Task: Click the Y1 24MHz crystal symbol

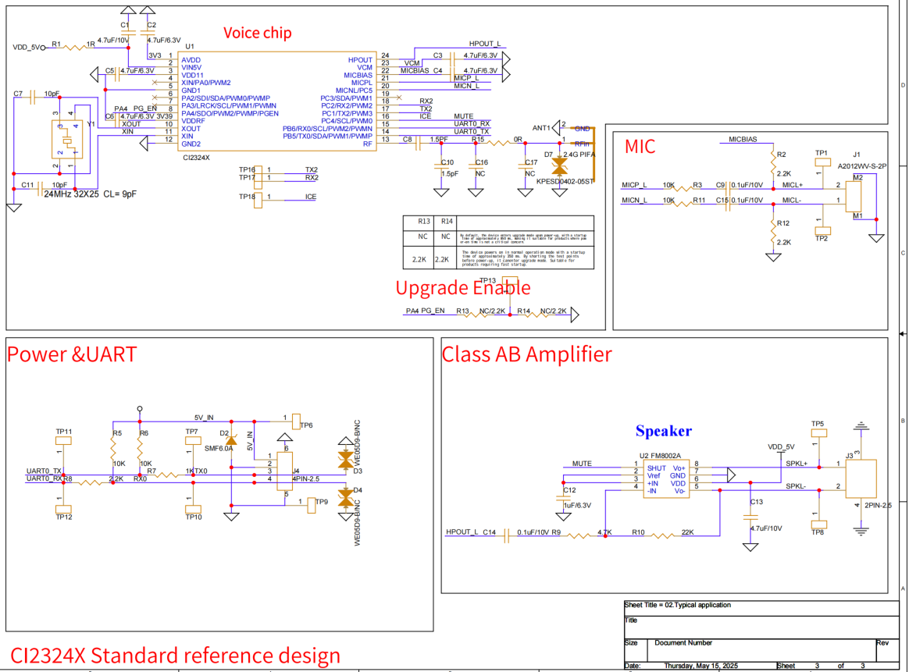Action: click(67, 140)
